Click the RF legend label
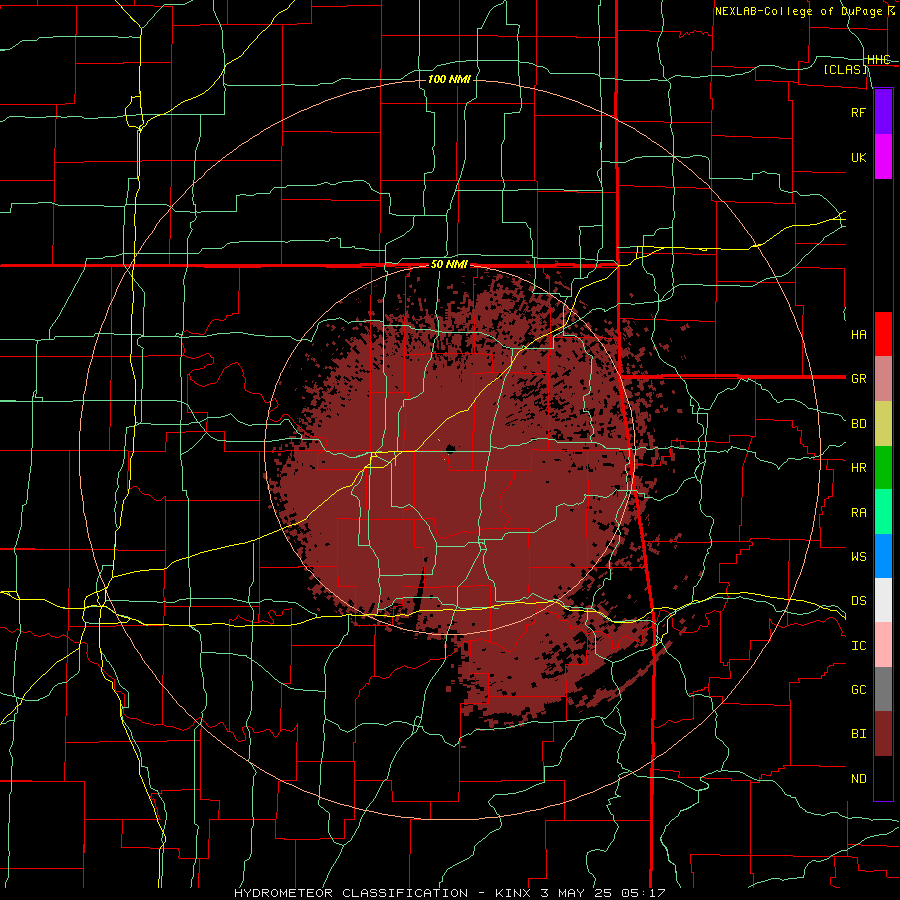Viewport: 900px width, 900px height. 858,112
